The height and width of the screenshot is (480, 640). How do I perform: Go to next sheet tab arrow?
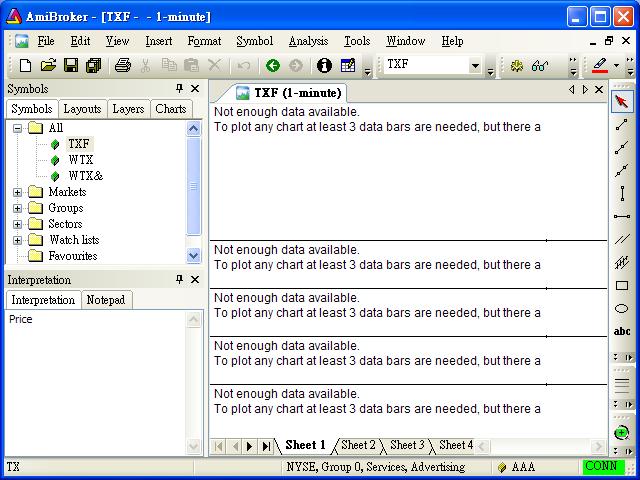250,446
